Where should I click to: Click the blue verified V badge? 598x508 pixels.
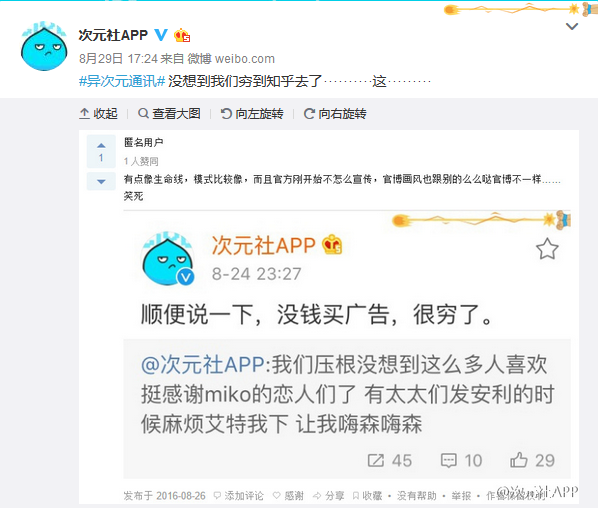(x=161, y=35)
